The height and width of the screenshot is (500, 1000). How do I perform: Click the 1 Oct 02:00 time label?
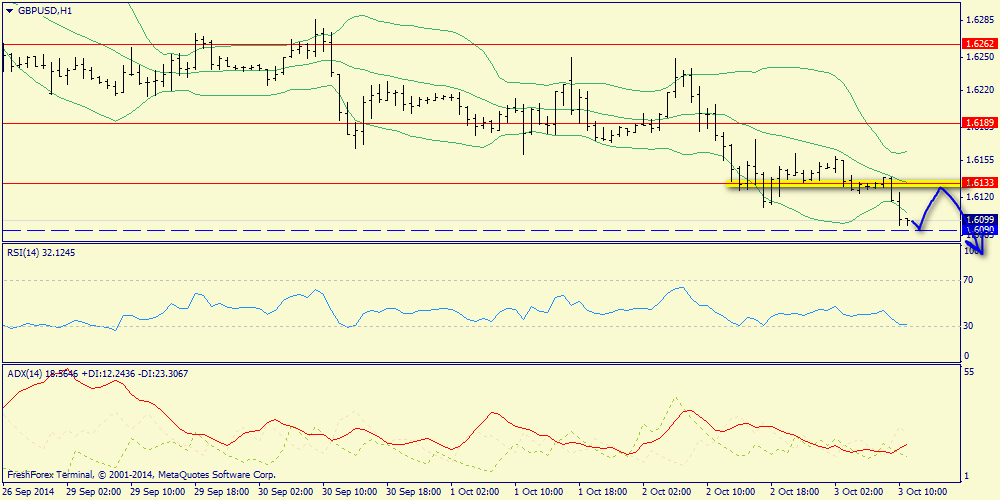(x=474, y=492)
